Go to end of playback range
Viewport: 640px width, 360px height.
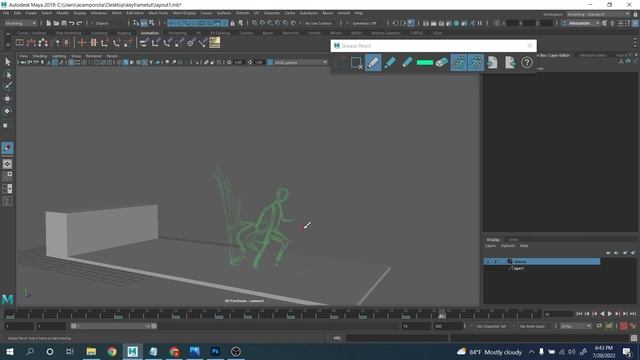click(x=633, y=313)
